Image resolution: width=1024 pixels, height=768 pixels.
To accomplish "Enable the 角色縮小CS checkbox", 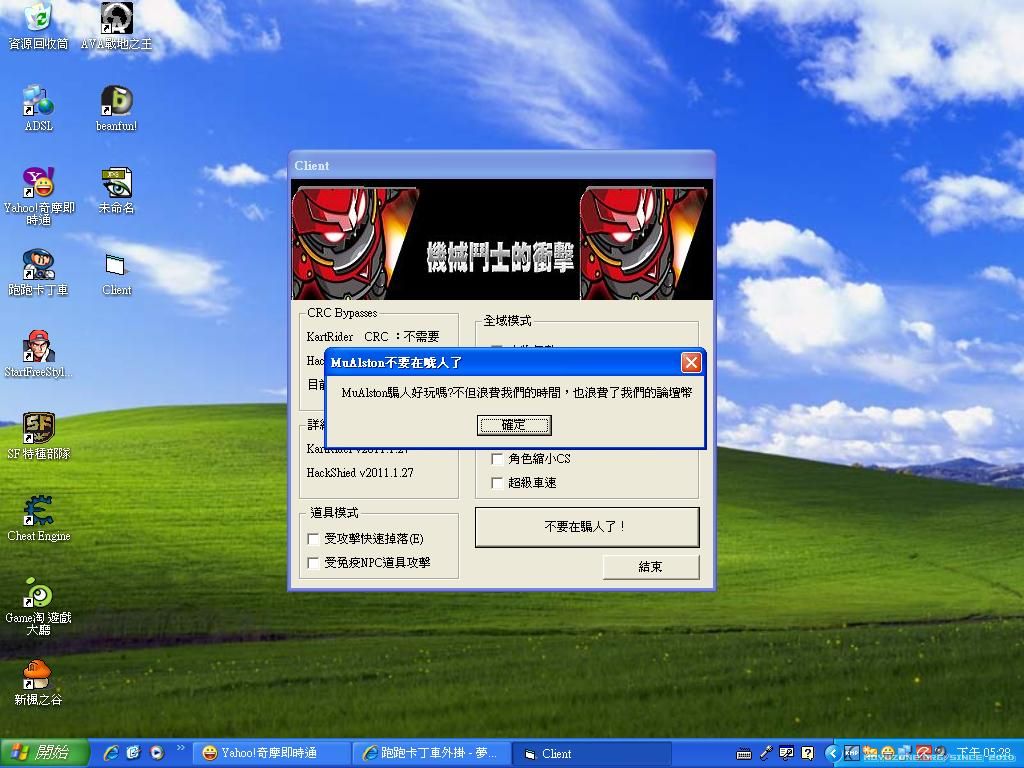I will click(x=497, y=459).
